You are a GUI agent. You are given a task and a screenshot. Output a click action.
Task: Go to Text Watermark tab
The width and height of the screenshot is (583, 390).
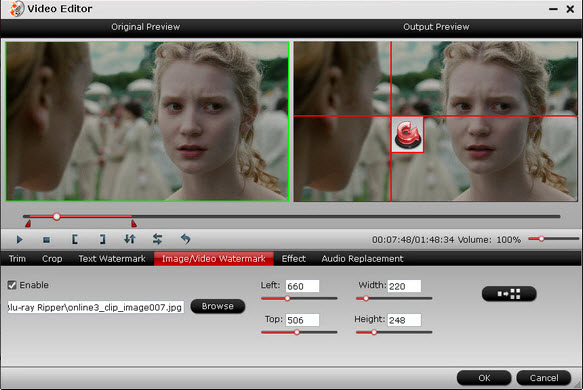pos(112,259)
